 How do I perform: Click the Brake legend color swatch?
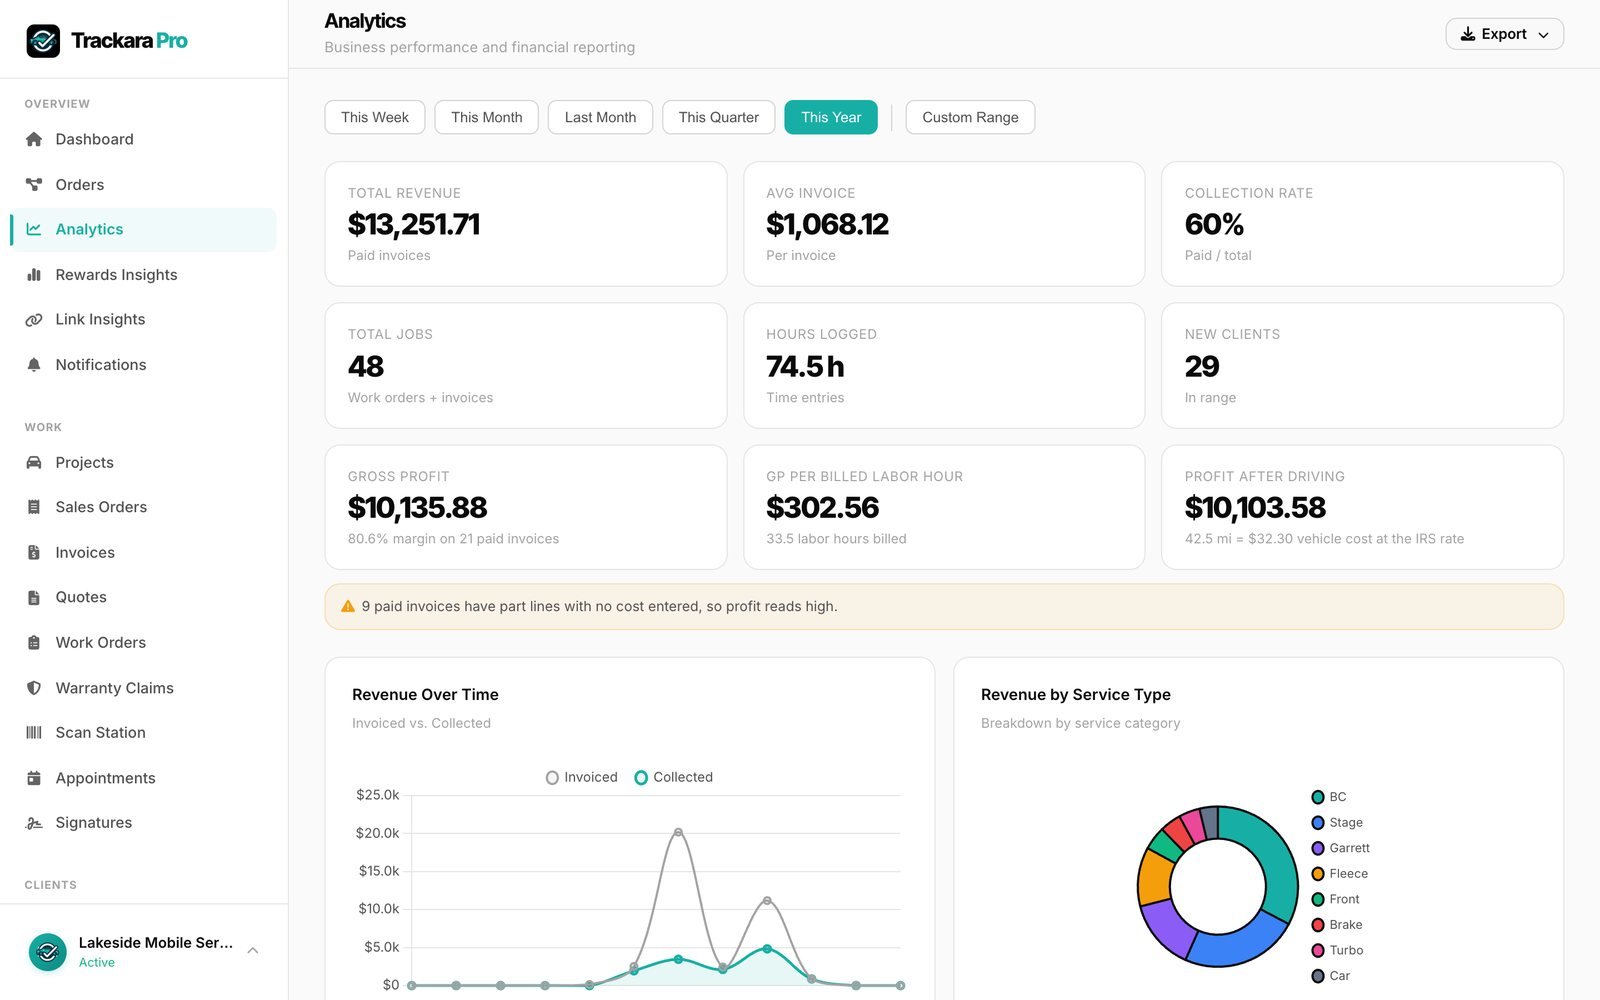pyautogui.click(x=1318, y=925)
